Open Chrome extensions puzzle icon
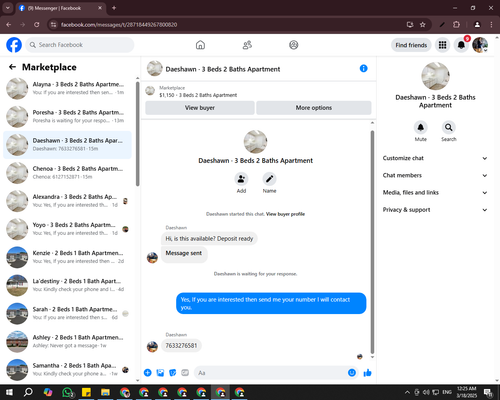The height and width of the screenshot is (400, 500). click(x=456, y=25)
